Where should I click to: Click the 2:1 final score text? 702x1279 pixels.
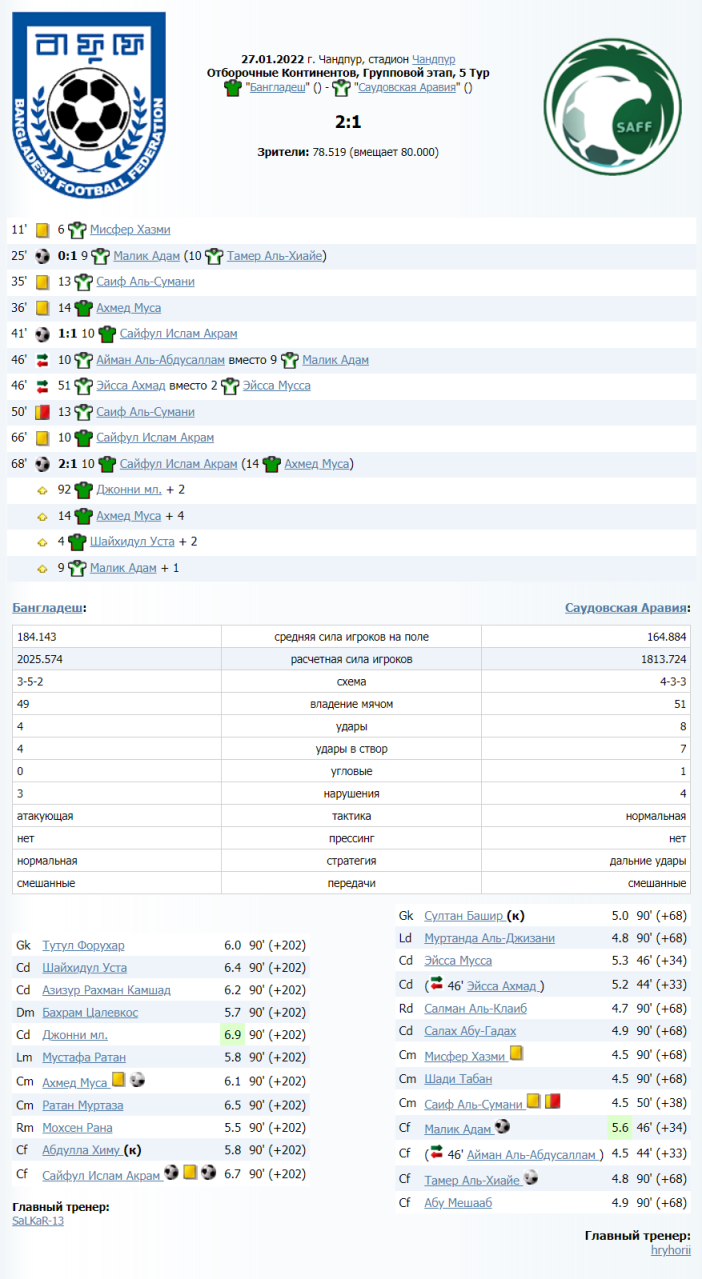348,122
